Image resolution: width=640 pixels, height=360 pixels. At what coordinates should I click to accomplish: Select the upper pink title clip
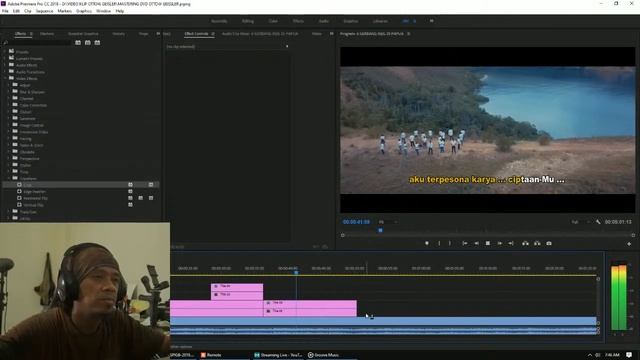click(x=237, y=287)
